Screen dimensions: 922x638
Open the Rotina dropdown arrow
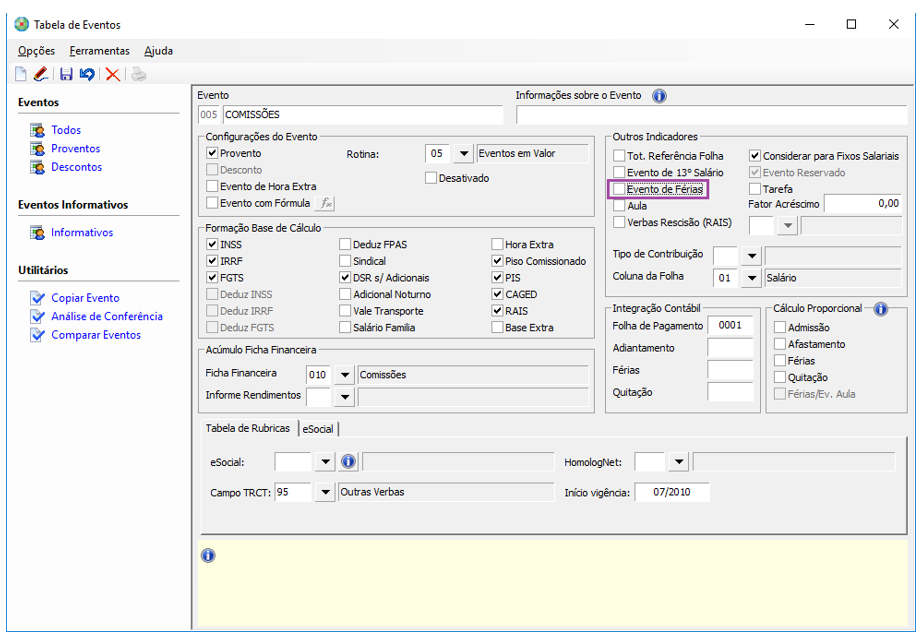(x=463, y=153)
